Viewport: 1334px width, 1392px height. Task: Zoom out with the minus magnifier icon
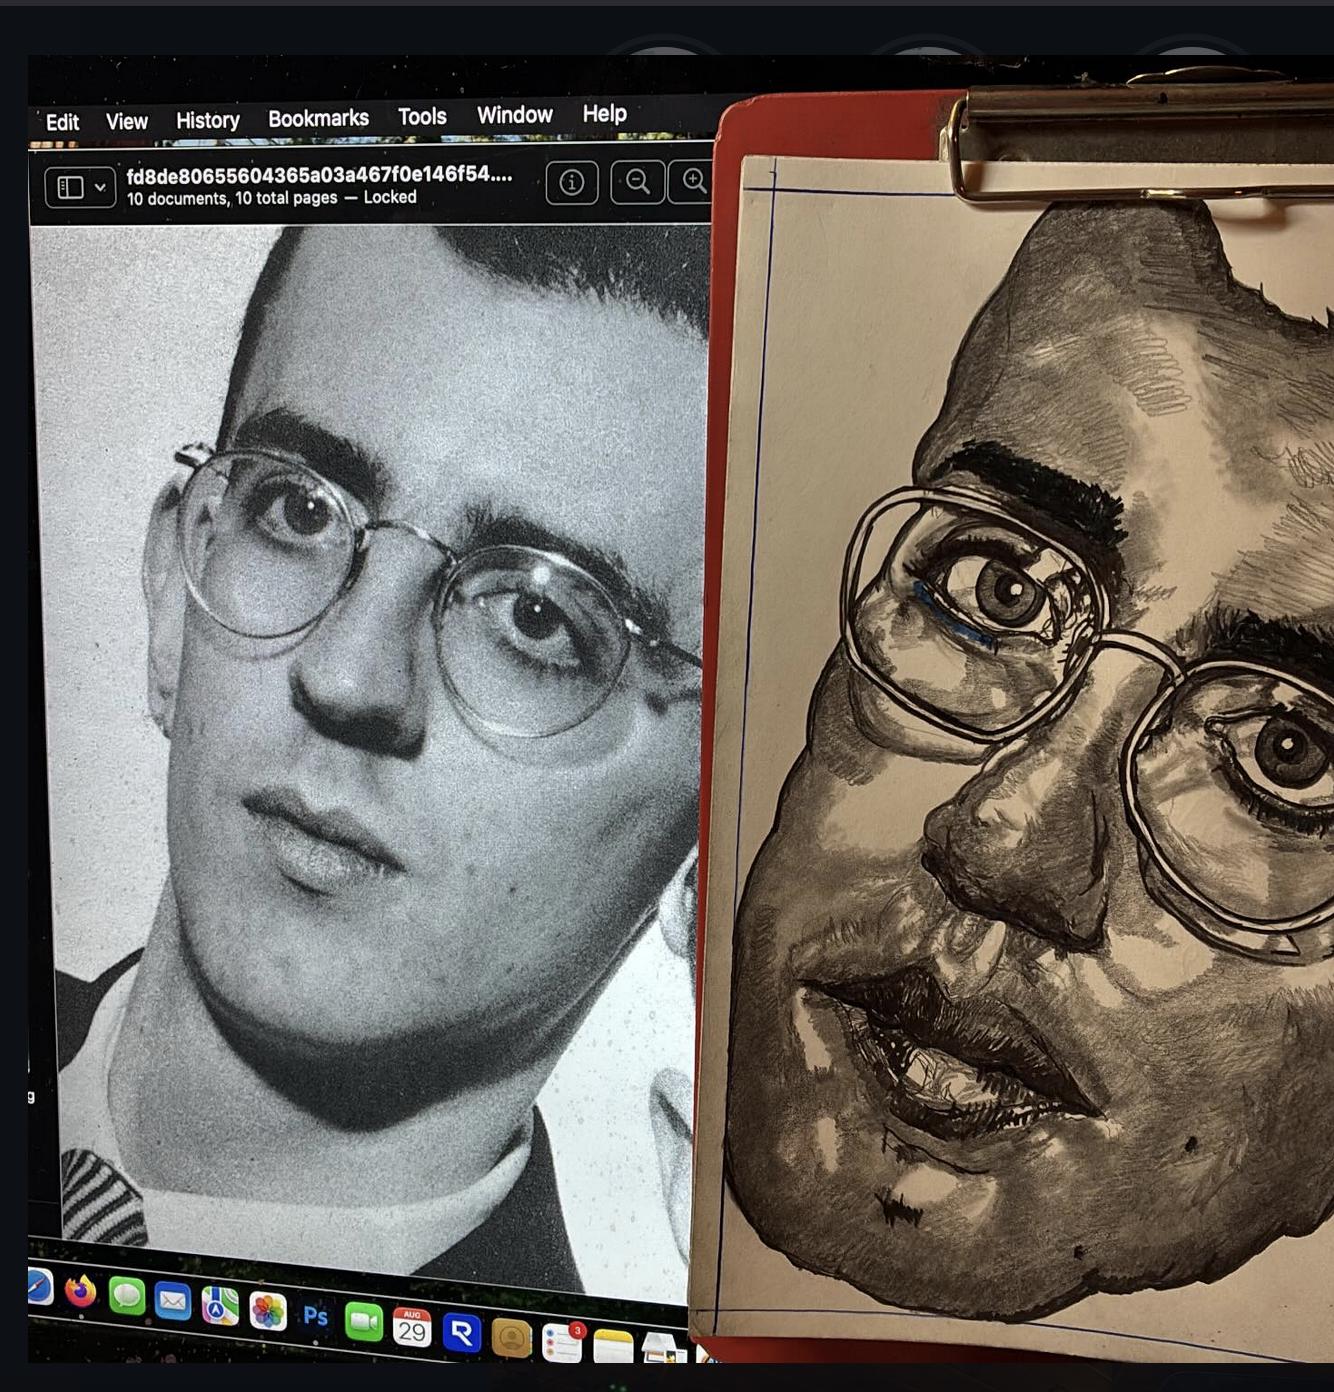point(637,183)
